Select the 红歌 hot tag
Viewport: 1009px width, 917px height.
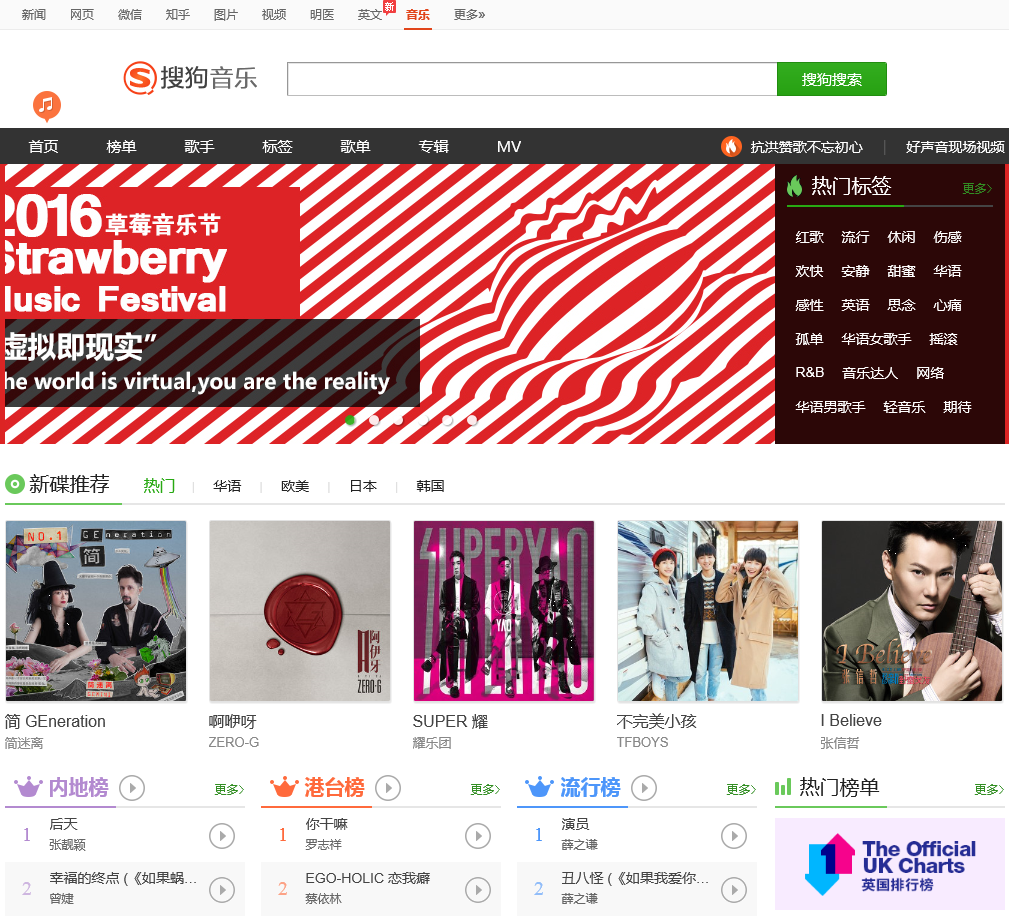click(810, 237)
